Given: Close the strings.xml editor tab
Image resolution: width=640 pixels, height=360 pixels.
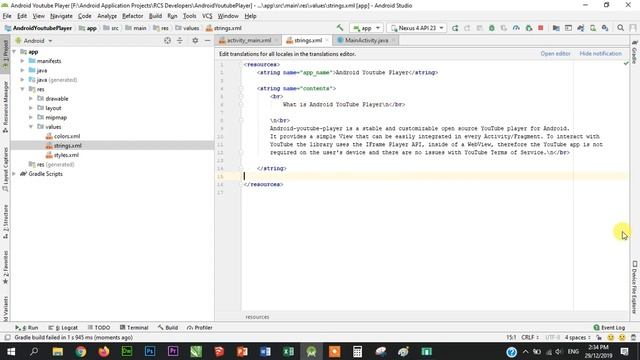Looking at the screenshot, I should pos(327,40).
